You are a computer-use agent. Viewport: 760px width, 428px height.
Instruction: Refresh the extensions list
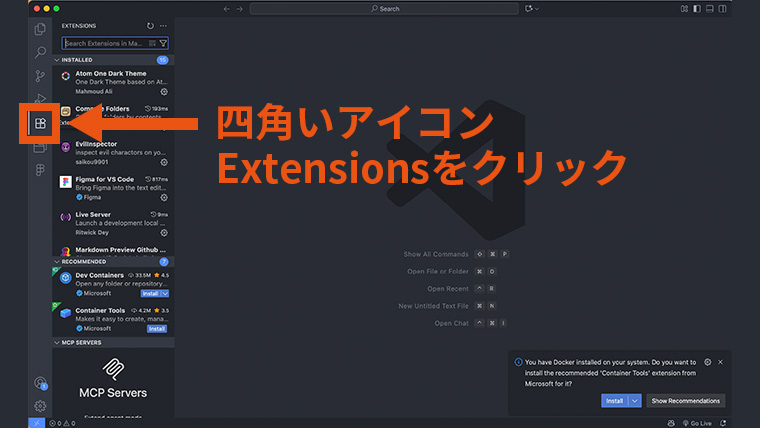click(x=150, y=25)
